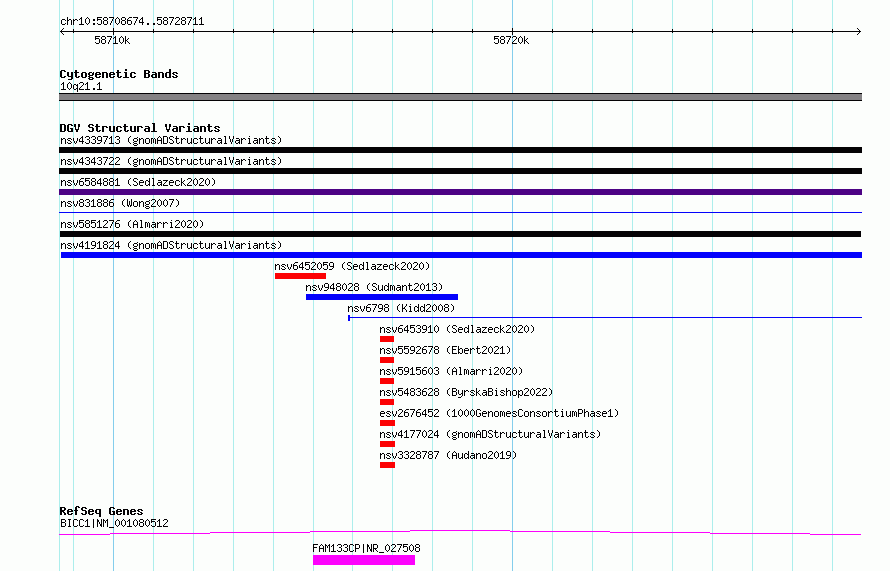Click the gray 10q21.1 cytogenetic band bar

460,97
